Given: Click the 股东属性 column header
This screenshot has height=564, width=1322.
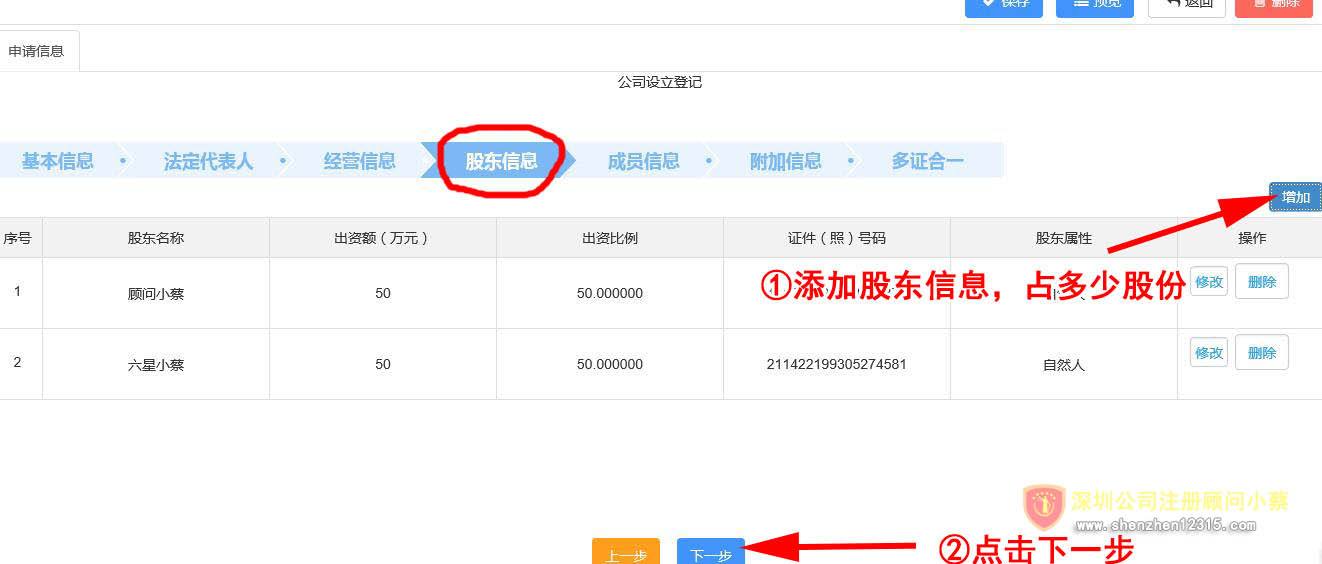Looking at the screenshot, I should tap(1064, 238).
